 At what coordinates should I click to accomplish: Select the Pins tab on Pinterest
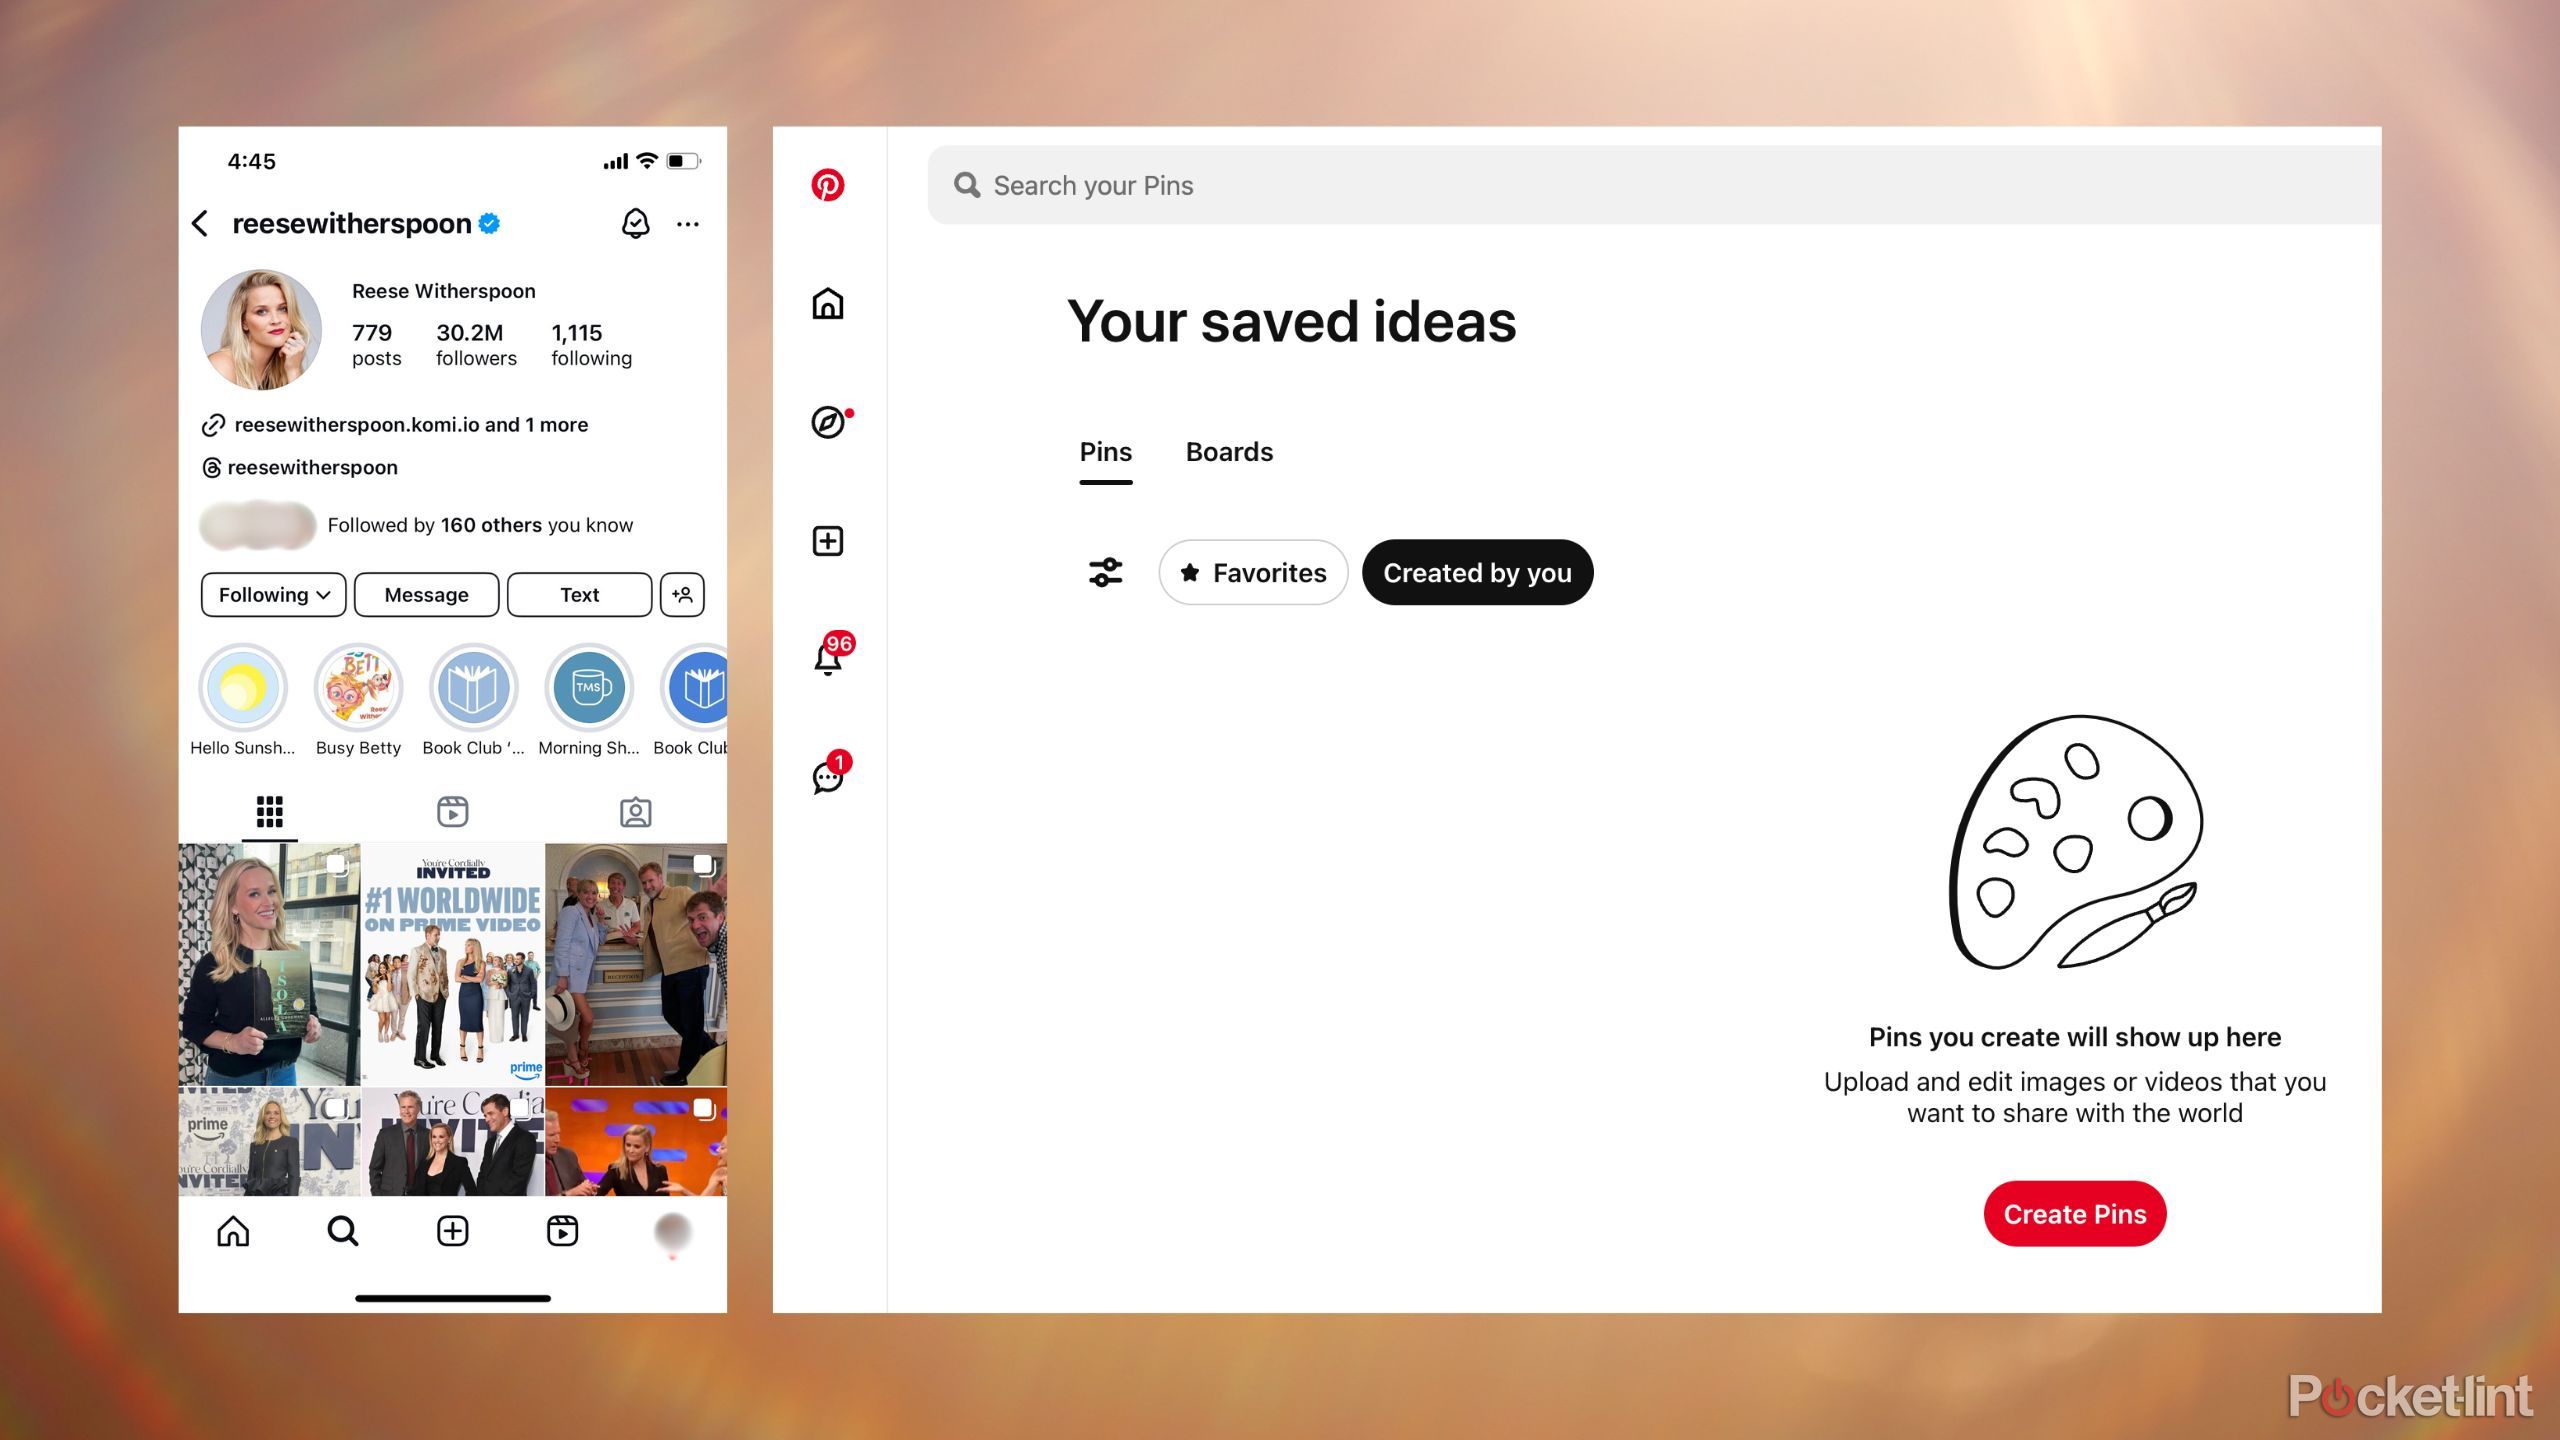tap(1104, 452)
